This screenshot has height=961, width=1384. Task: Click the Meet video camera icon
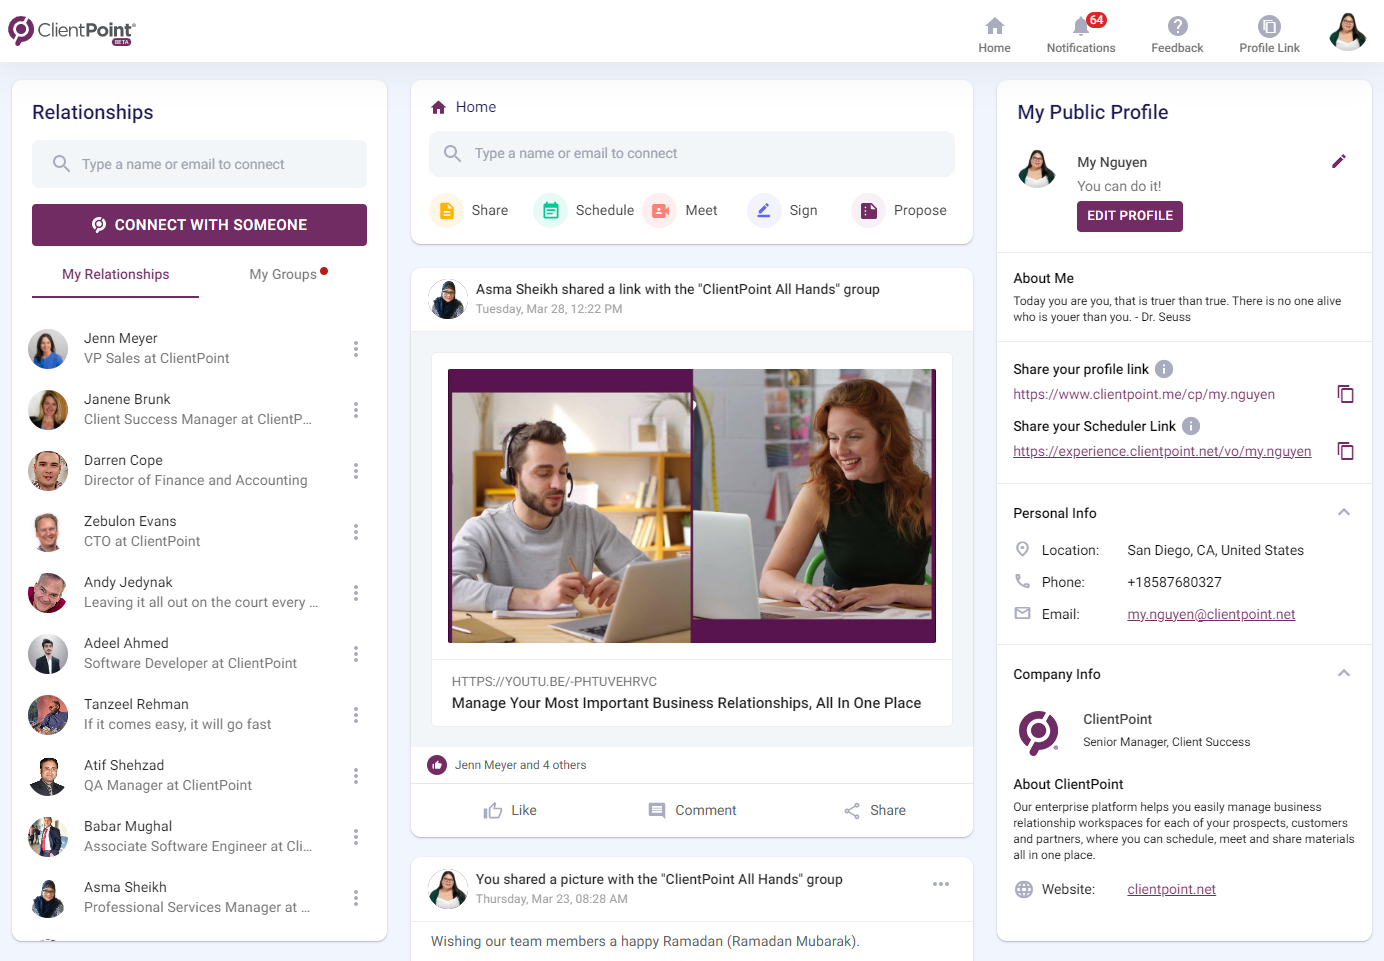click(660, 211)
